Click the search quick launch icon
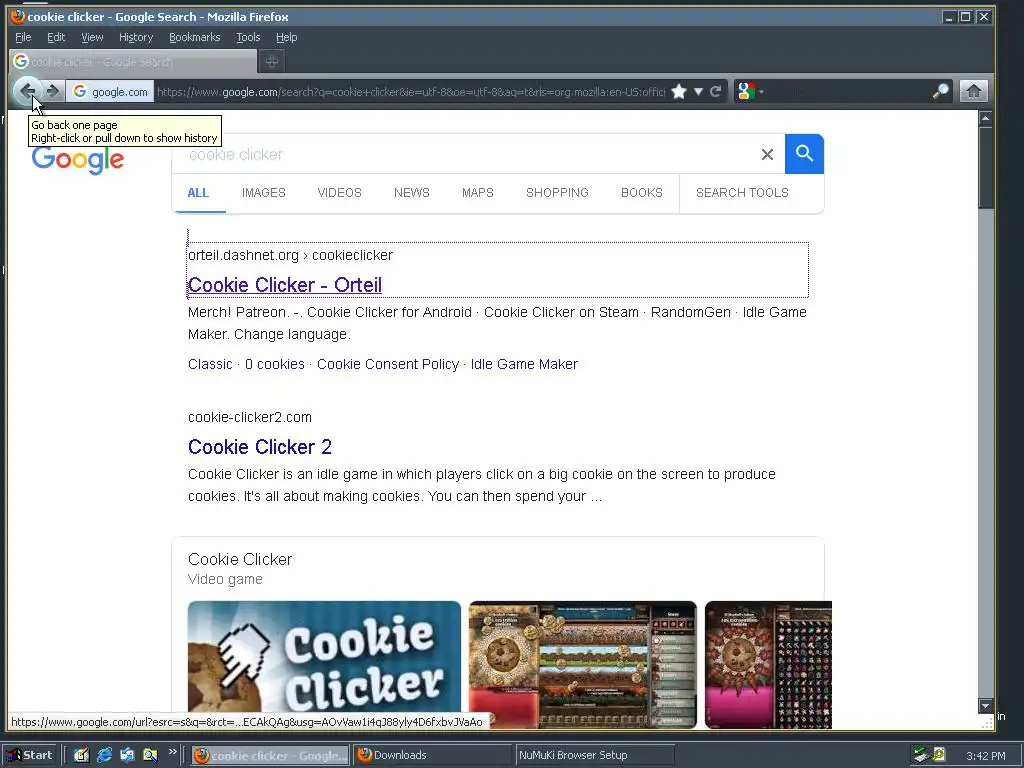This screenshot has width=1024, height=768. 150,755
